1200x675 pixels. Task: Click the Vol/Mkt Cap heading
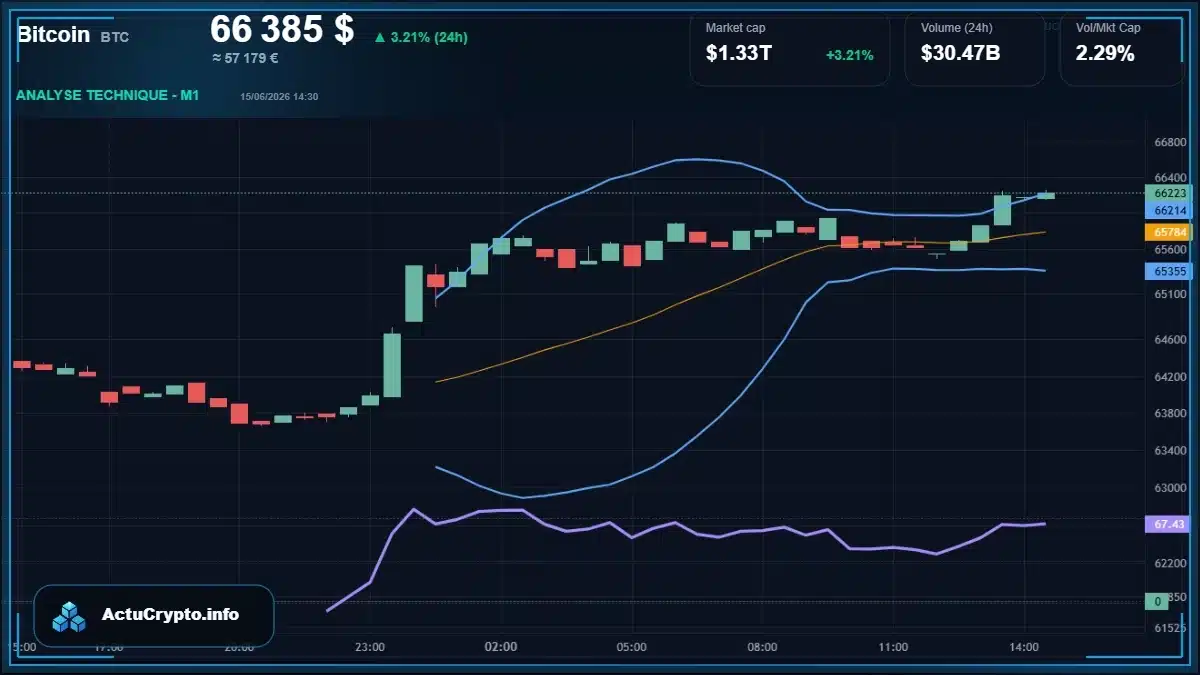(x=1108, y=28)
